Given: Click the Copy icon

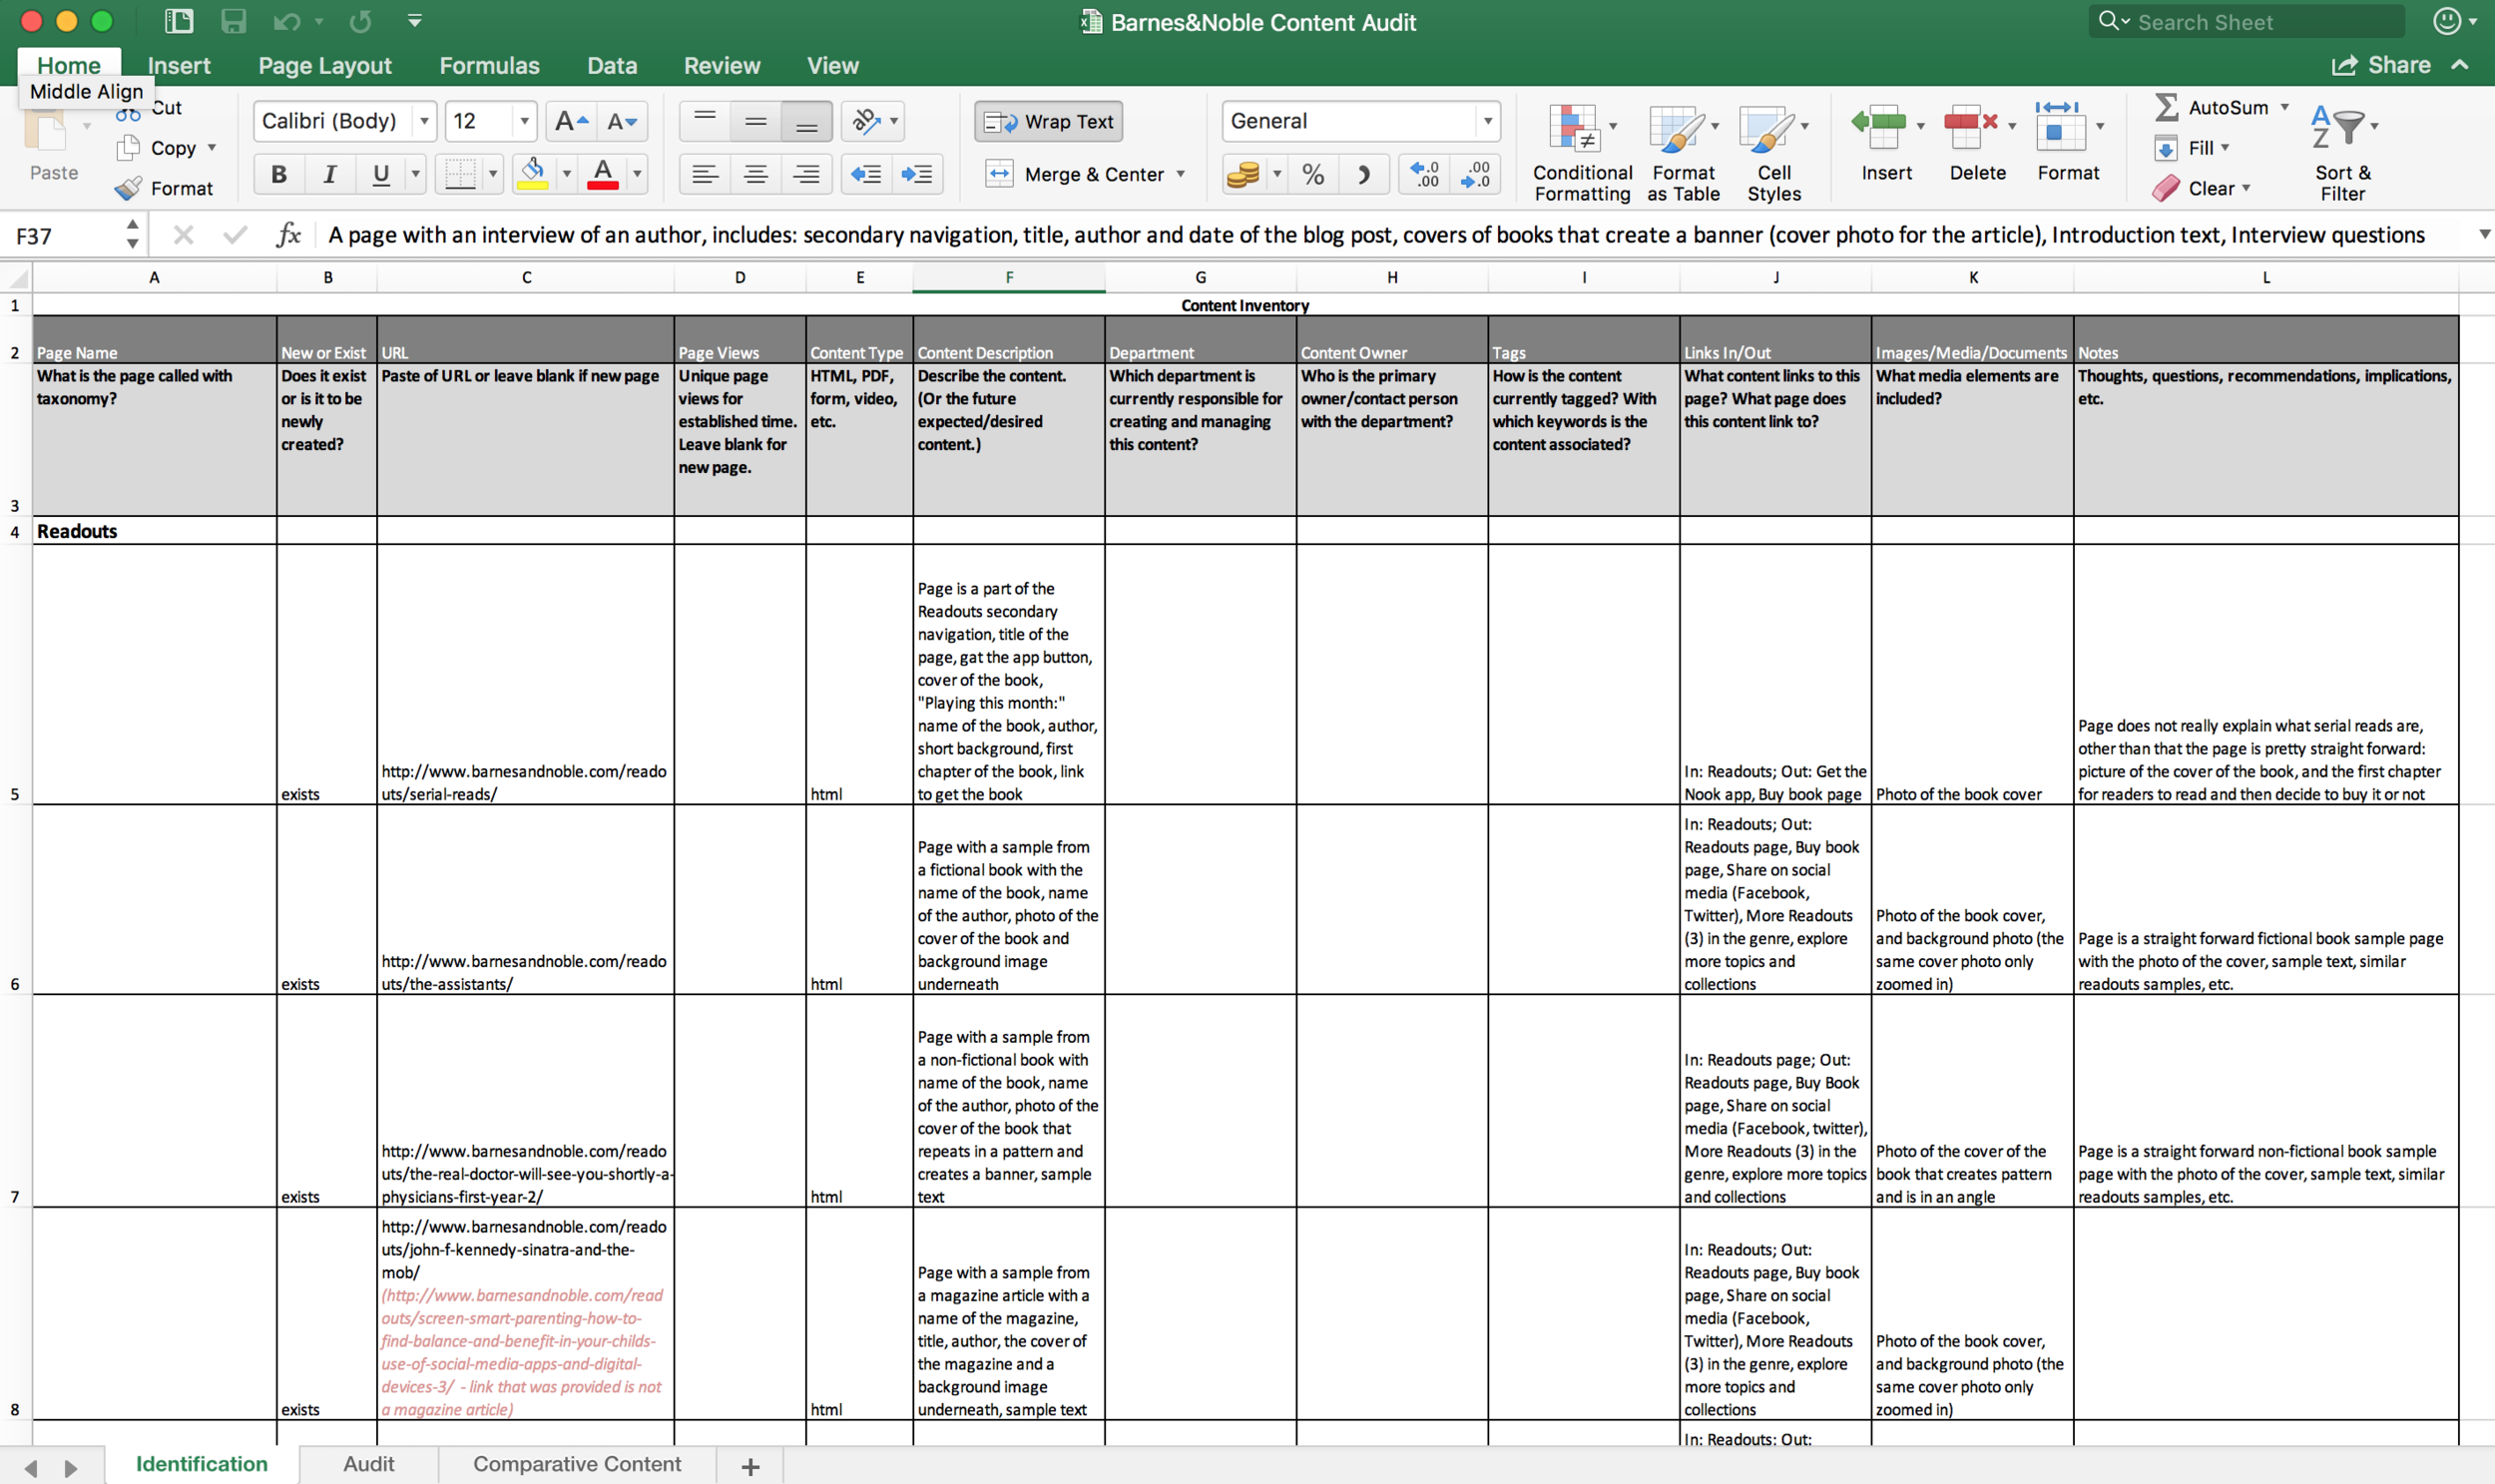Looking at the screenshot, I should (x=128, y=148).
